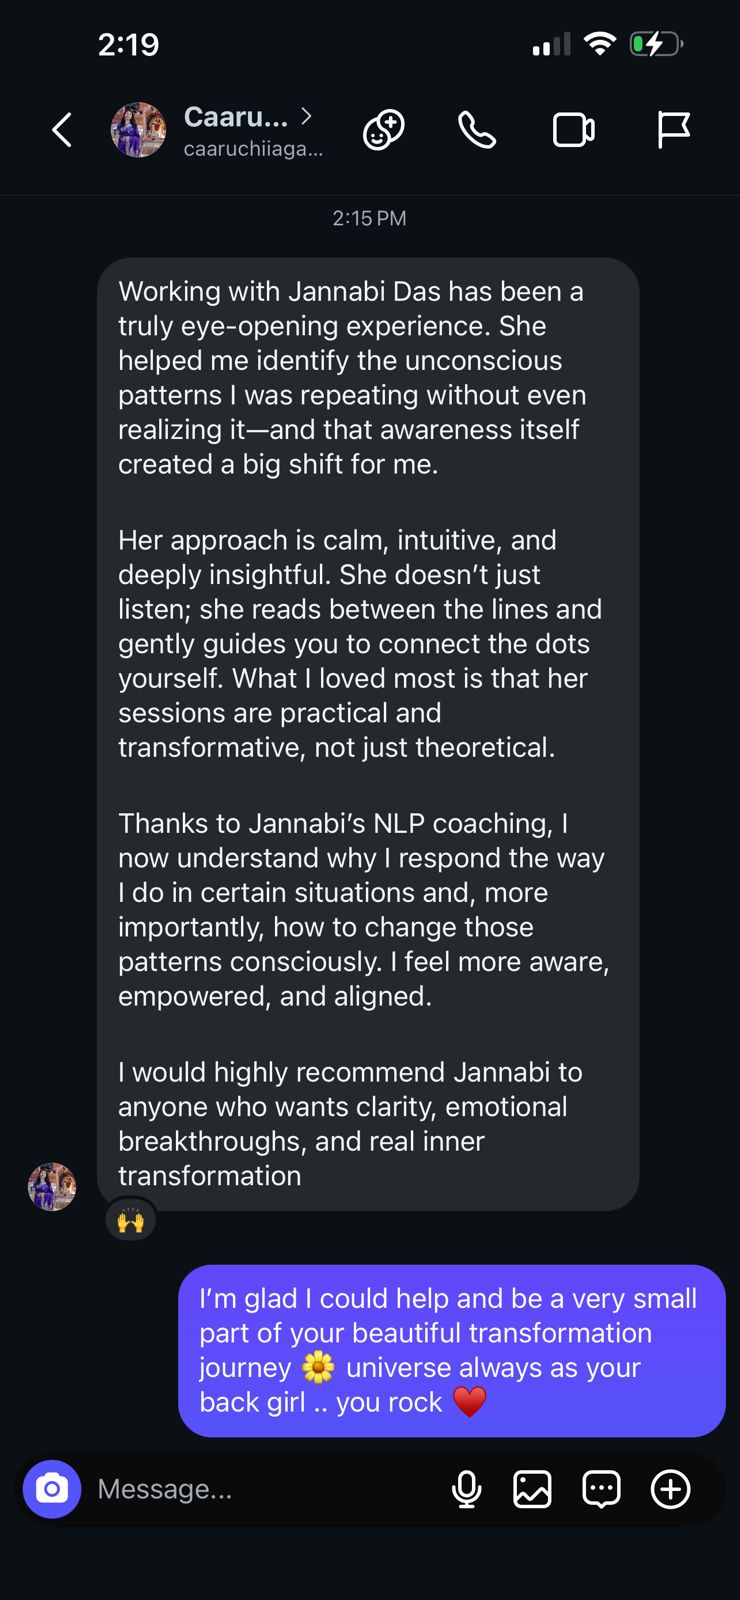
Task: Tap the back arrow to leave chat
Action: point(62,130)
